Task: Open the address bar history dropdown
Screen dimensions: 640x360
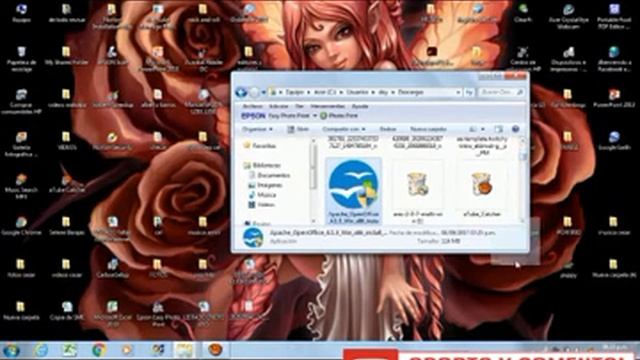Action: pos(458,93)
